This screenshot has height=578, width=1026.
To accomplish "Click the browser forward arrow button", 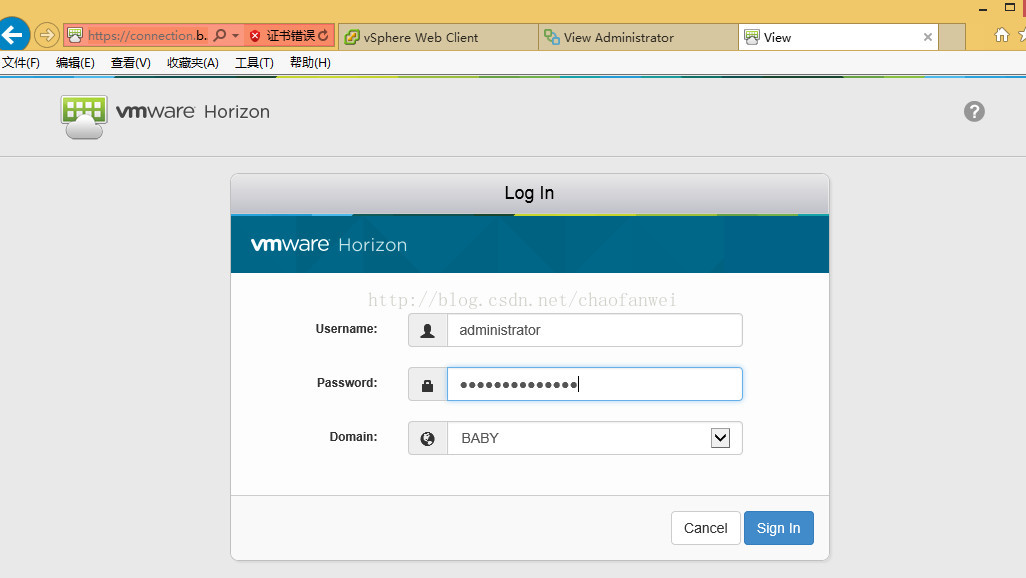I will point(46,35).
